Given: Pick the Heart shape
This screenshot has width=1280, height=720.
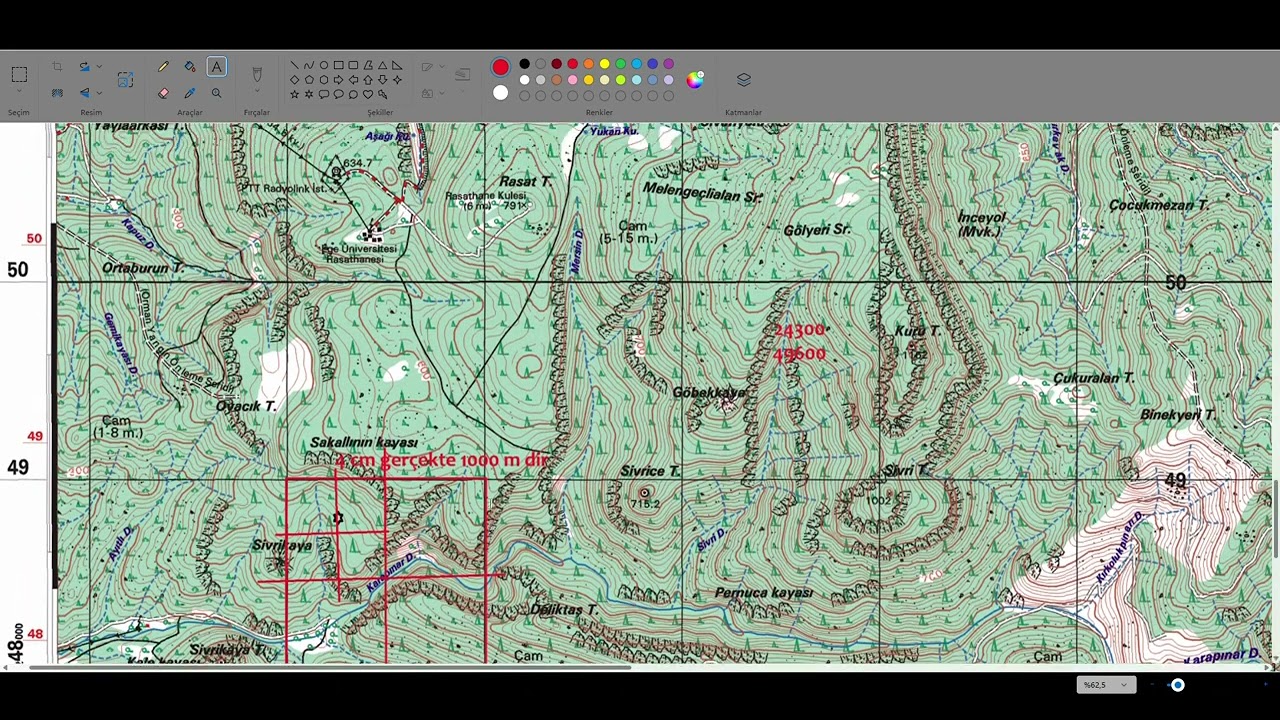Looking at the screenshot, I should [368, 95].
